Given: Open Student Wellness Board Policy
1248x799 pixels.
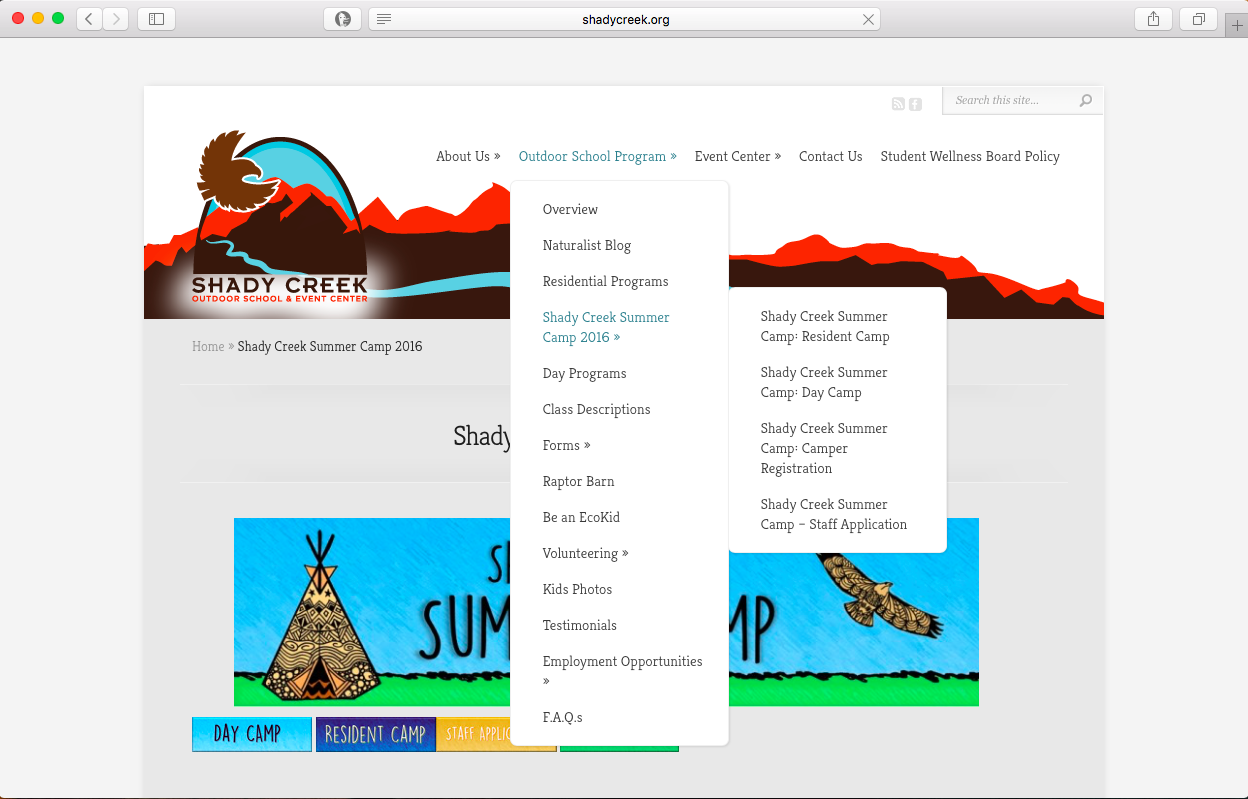Looking at the screenshot, I should coord(970,156).
